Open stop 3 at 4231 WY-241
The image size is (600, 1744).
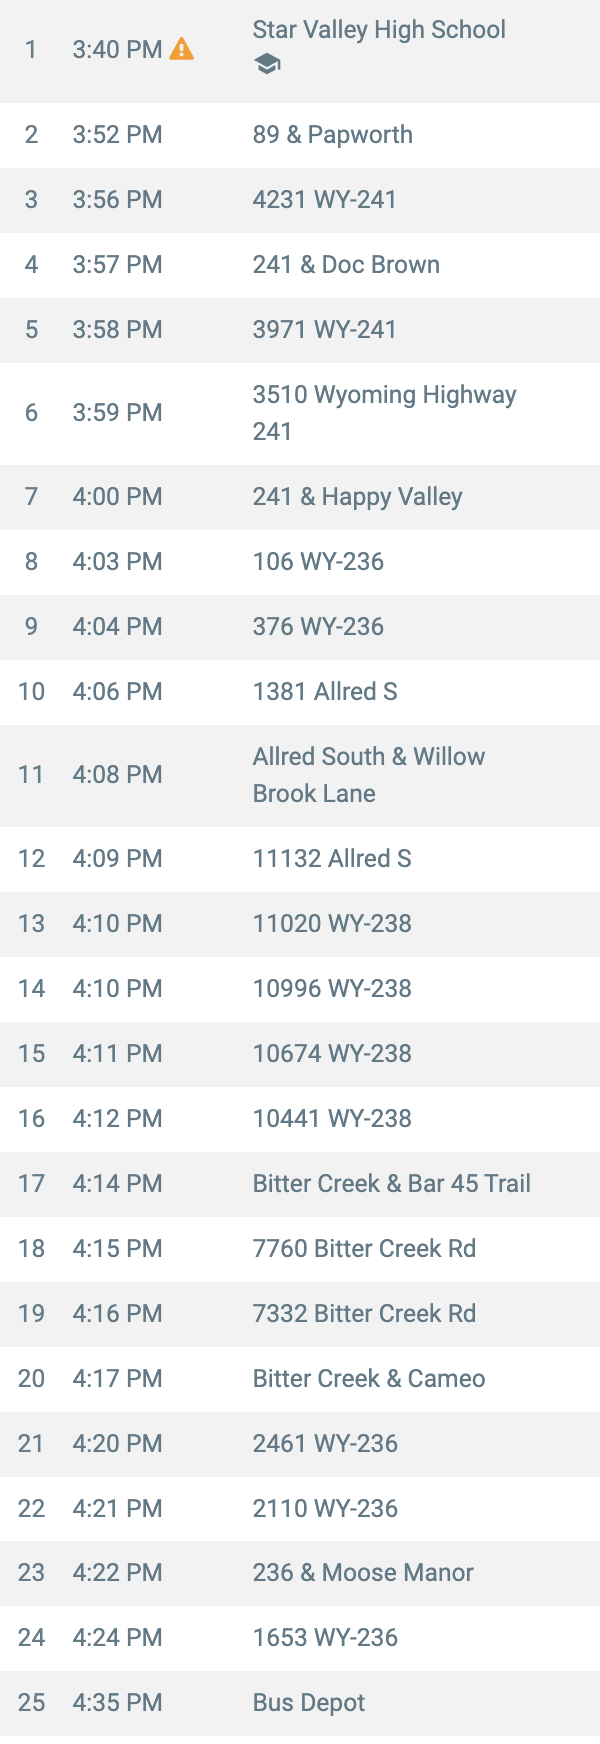pyautogui.click(x=300, y=200)
